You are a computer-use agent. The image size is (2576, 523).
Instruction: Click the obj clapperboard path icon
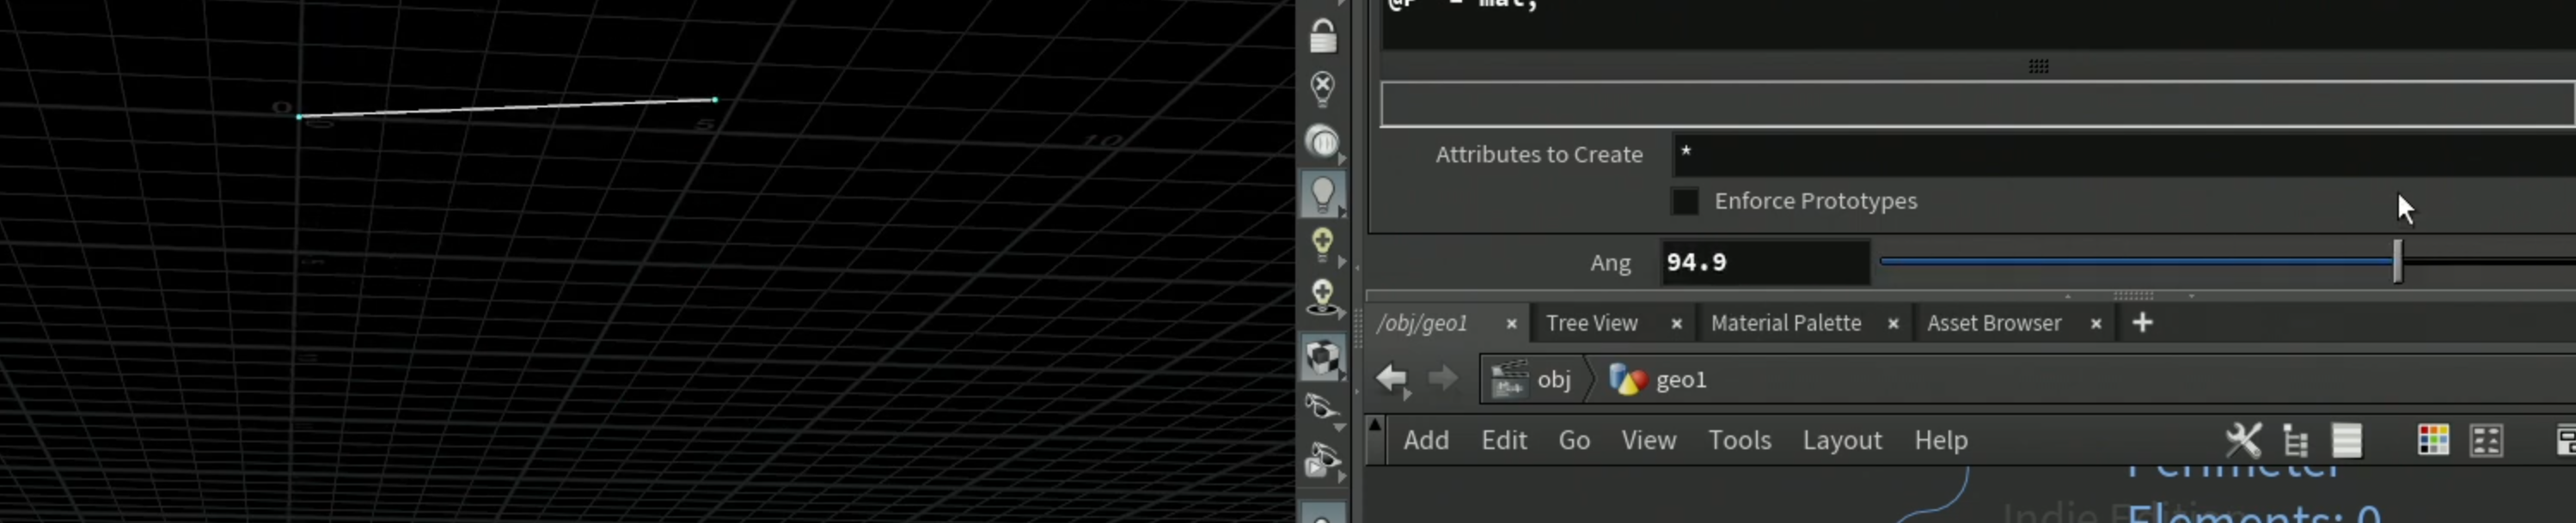[x=1509, y=379]
